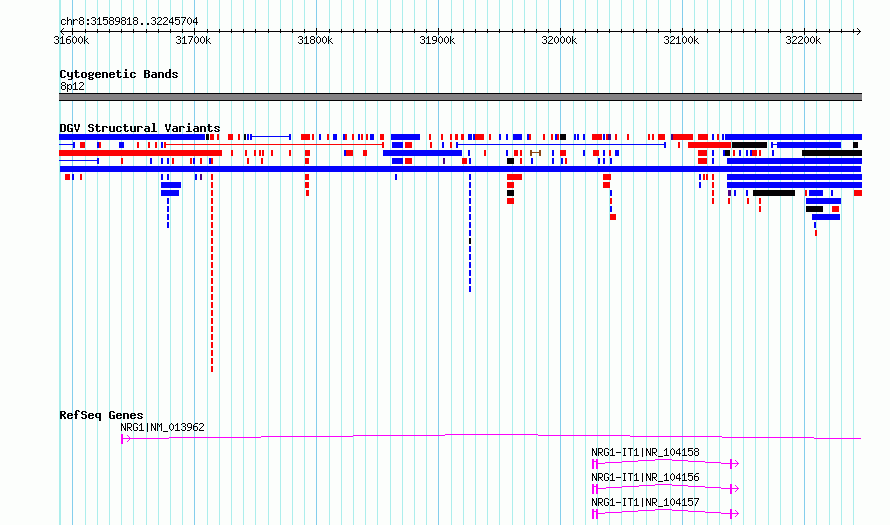Click the NRG1-IT1|NR_104156 label

pos(645,477)
